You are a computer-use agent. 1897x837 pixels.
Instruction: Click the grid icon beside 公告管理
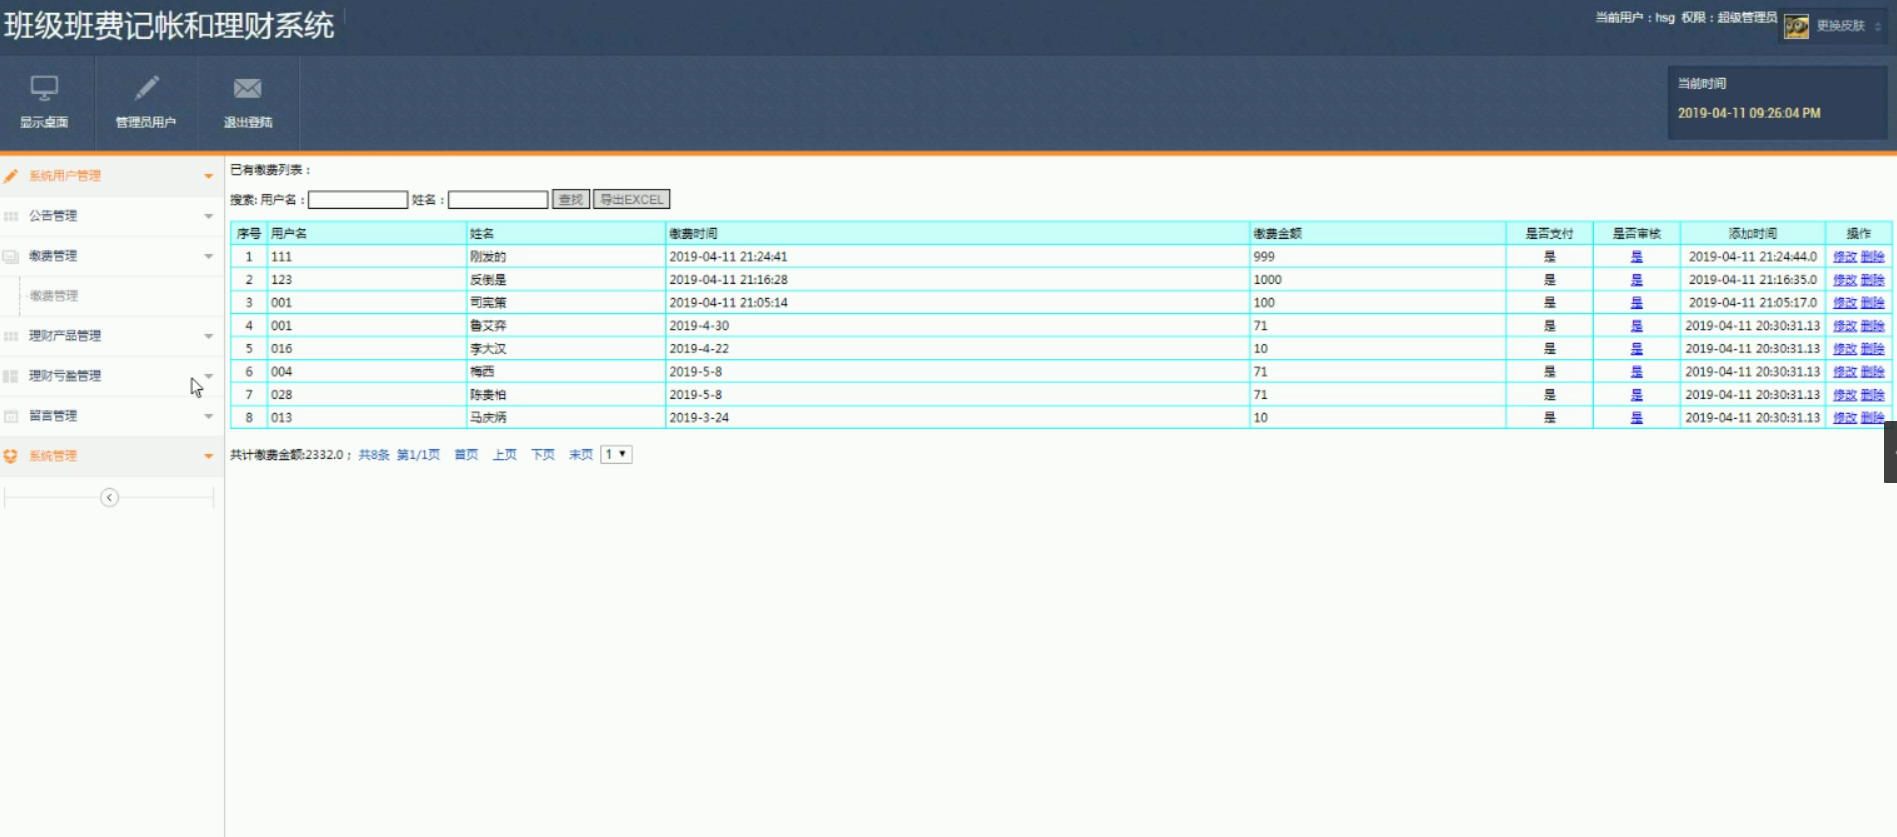click(11, 216)
